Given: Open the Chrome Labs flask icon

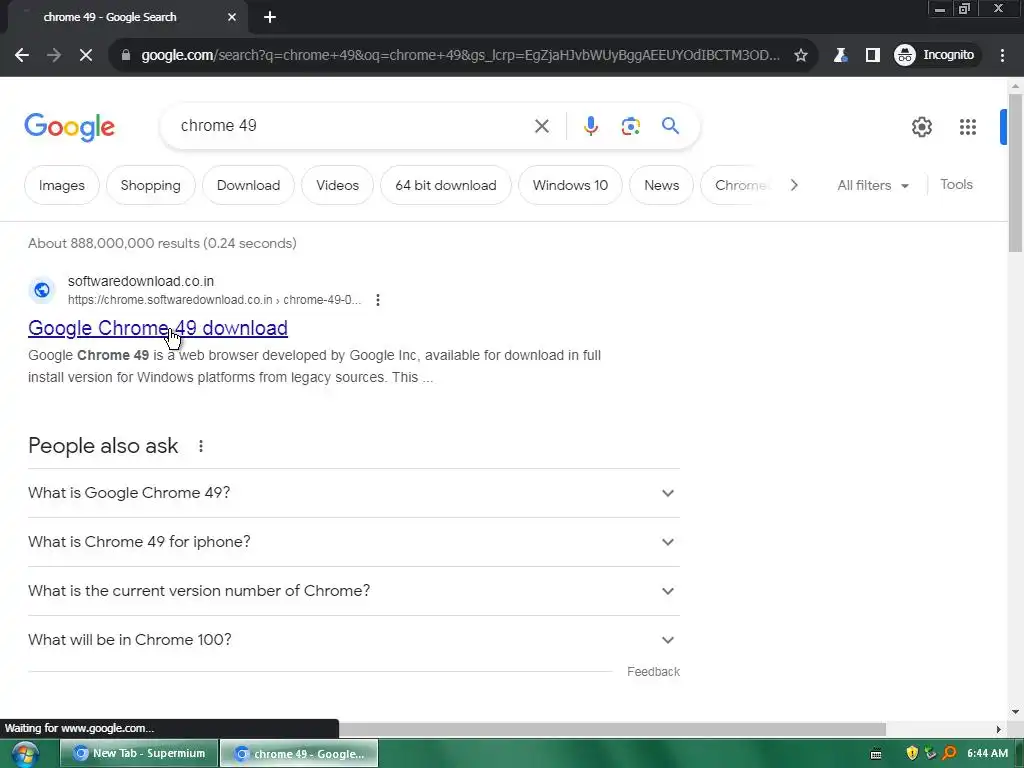Looking at the screenshot, I should pos(840,56).
